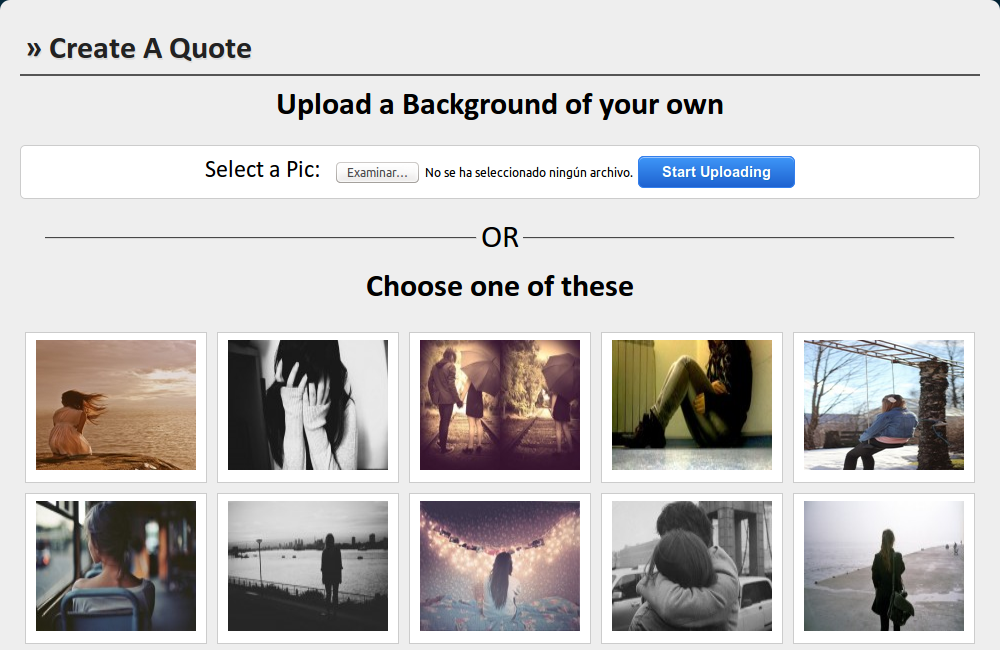Select the grayscale silhouette by the river thumbnail
The height and width of the screenshot is (650, 1000).
click(x=308, y=566)
